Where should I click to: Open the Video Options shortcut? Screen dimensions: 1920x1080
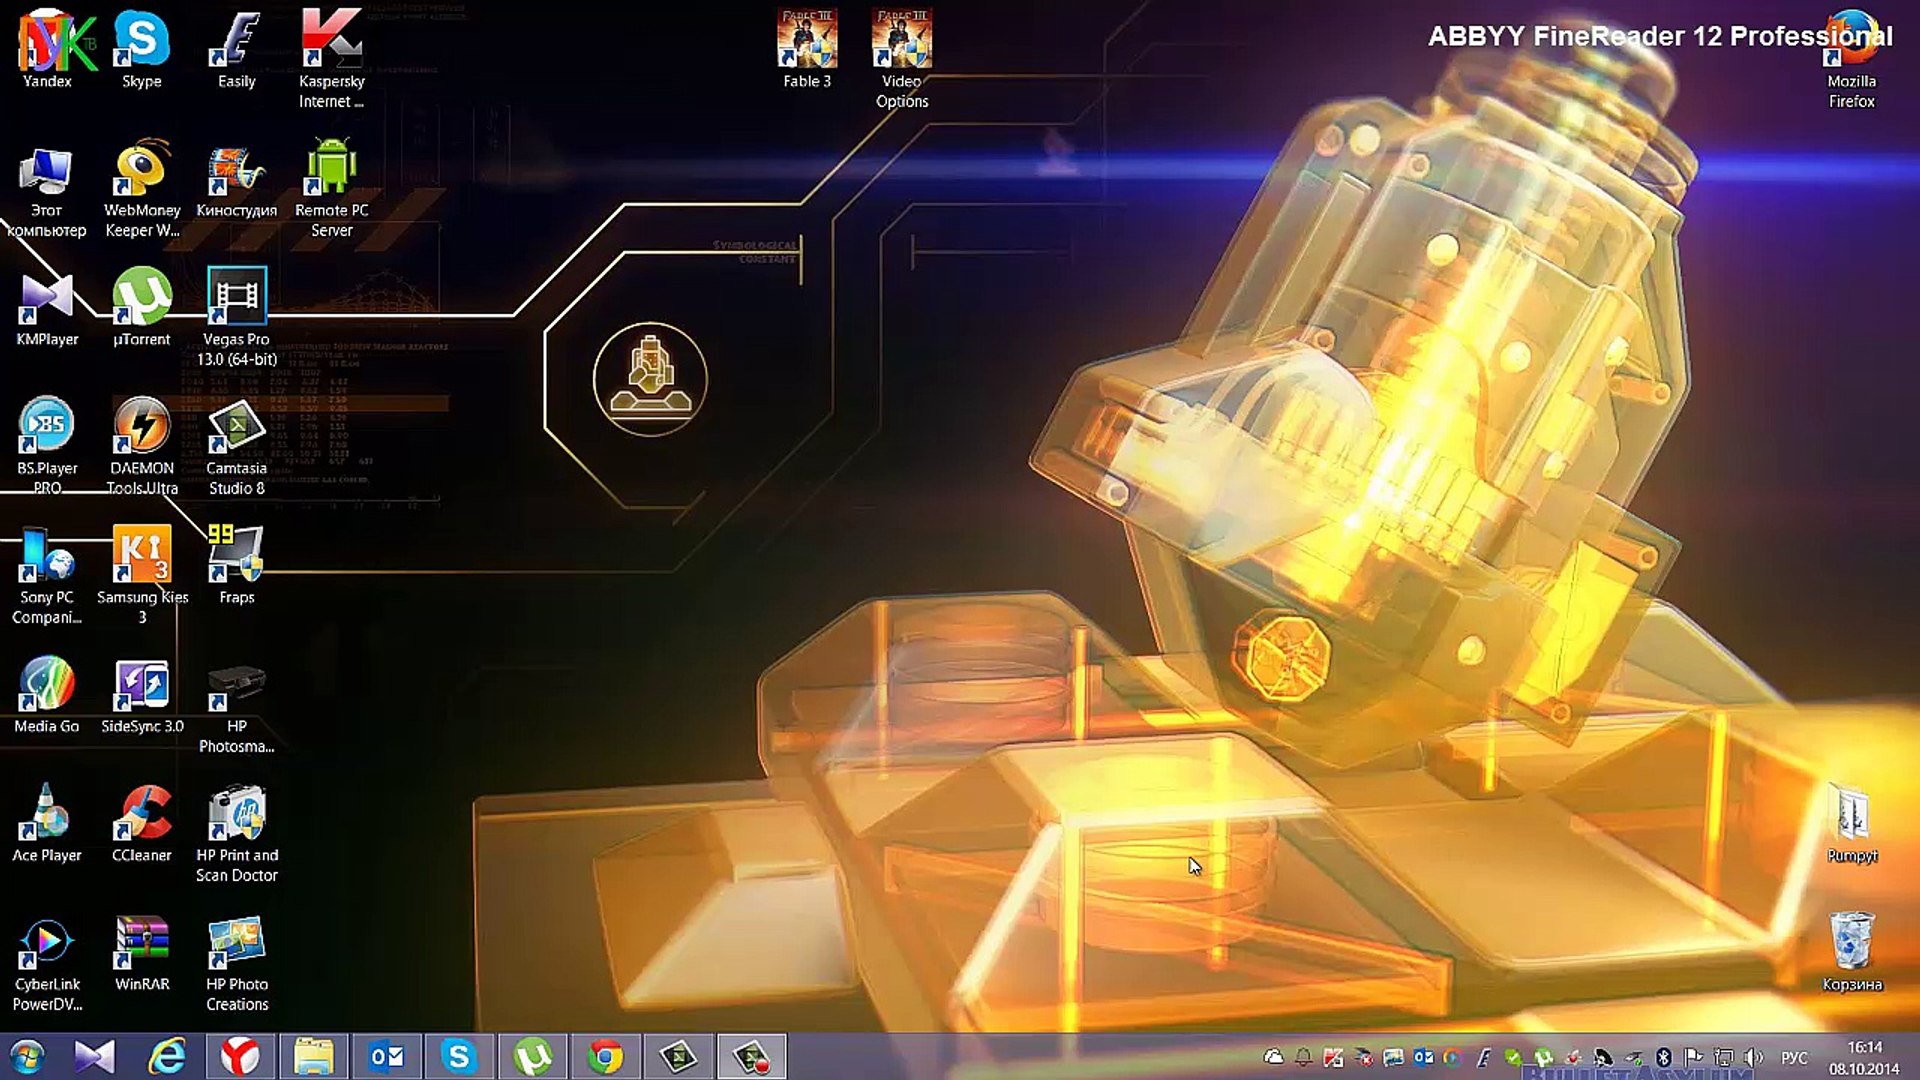tap(902, 60)
